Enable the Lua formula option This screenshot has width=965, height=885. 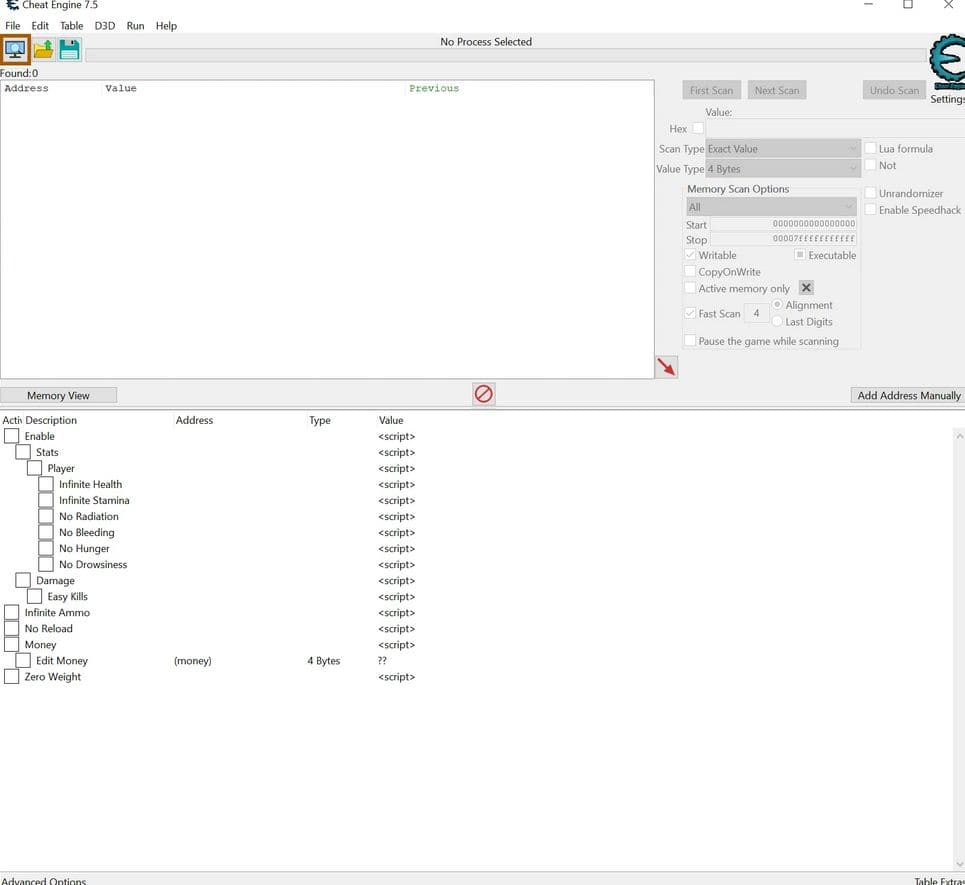pos(870,148)
